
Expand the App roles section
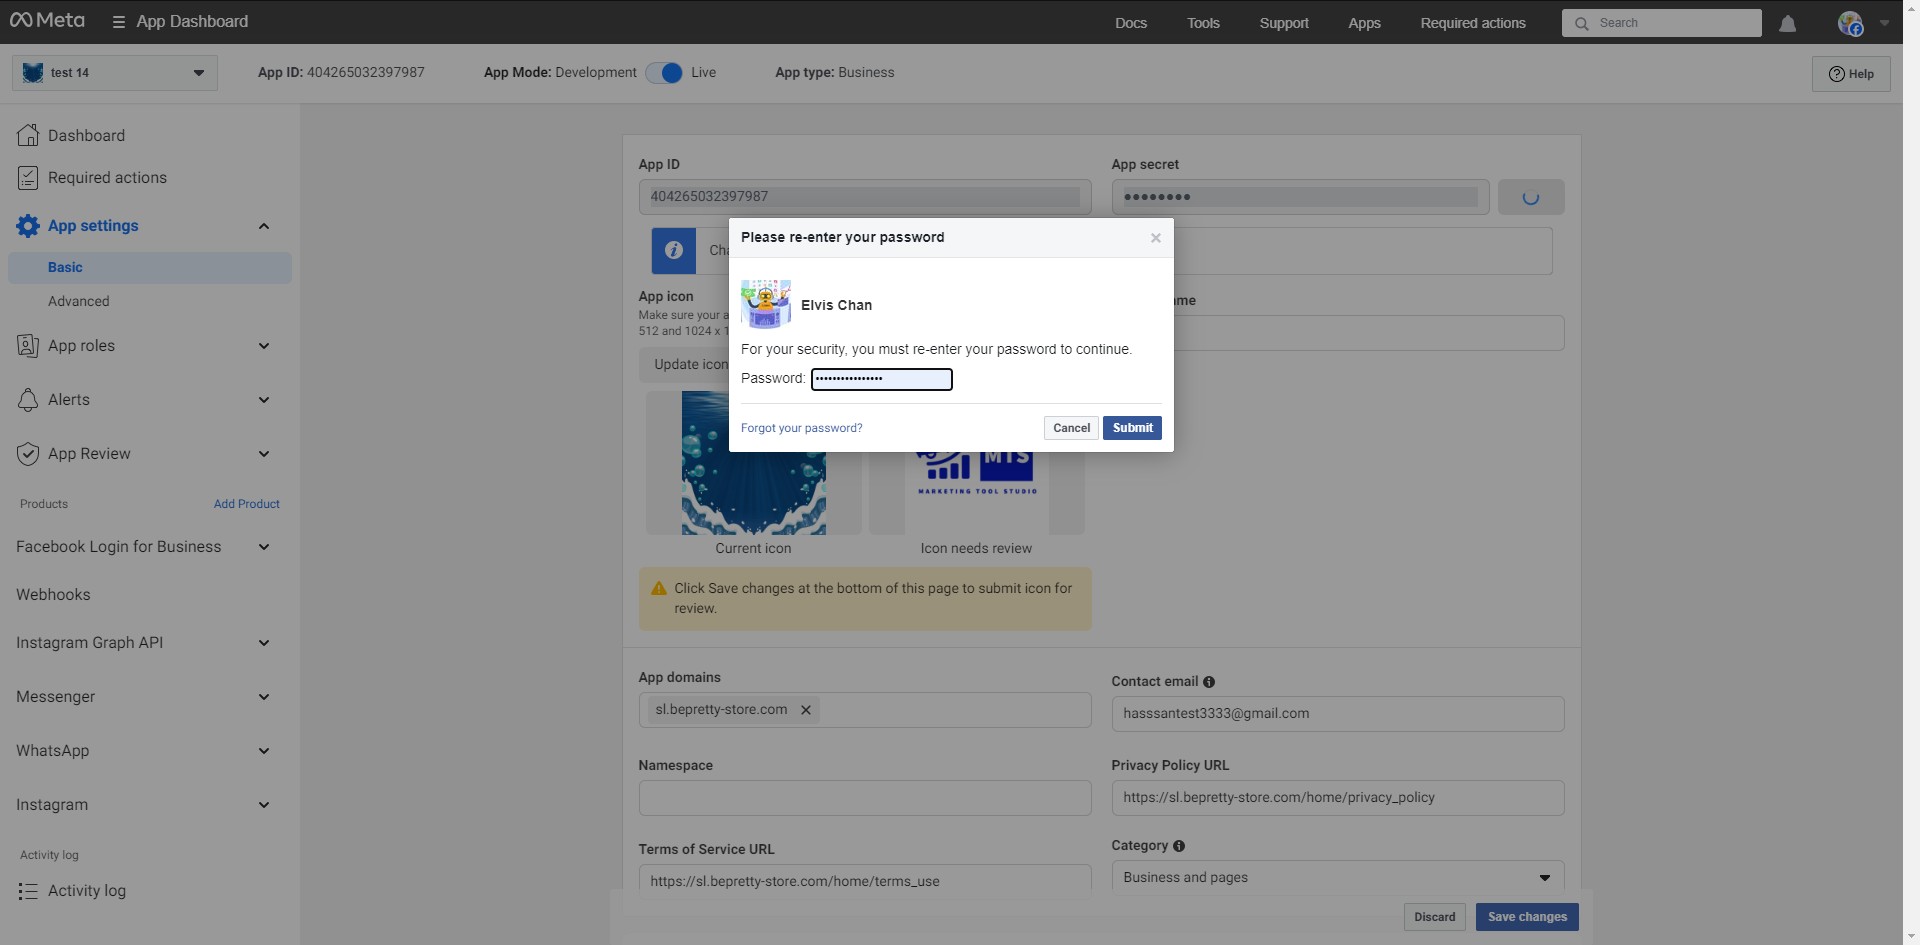(264, 346)
